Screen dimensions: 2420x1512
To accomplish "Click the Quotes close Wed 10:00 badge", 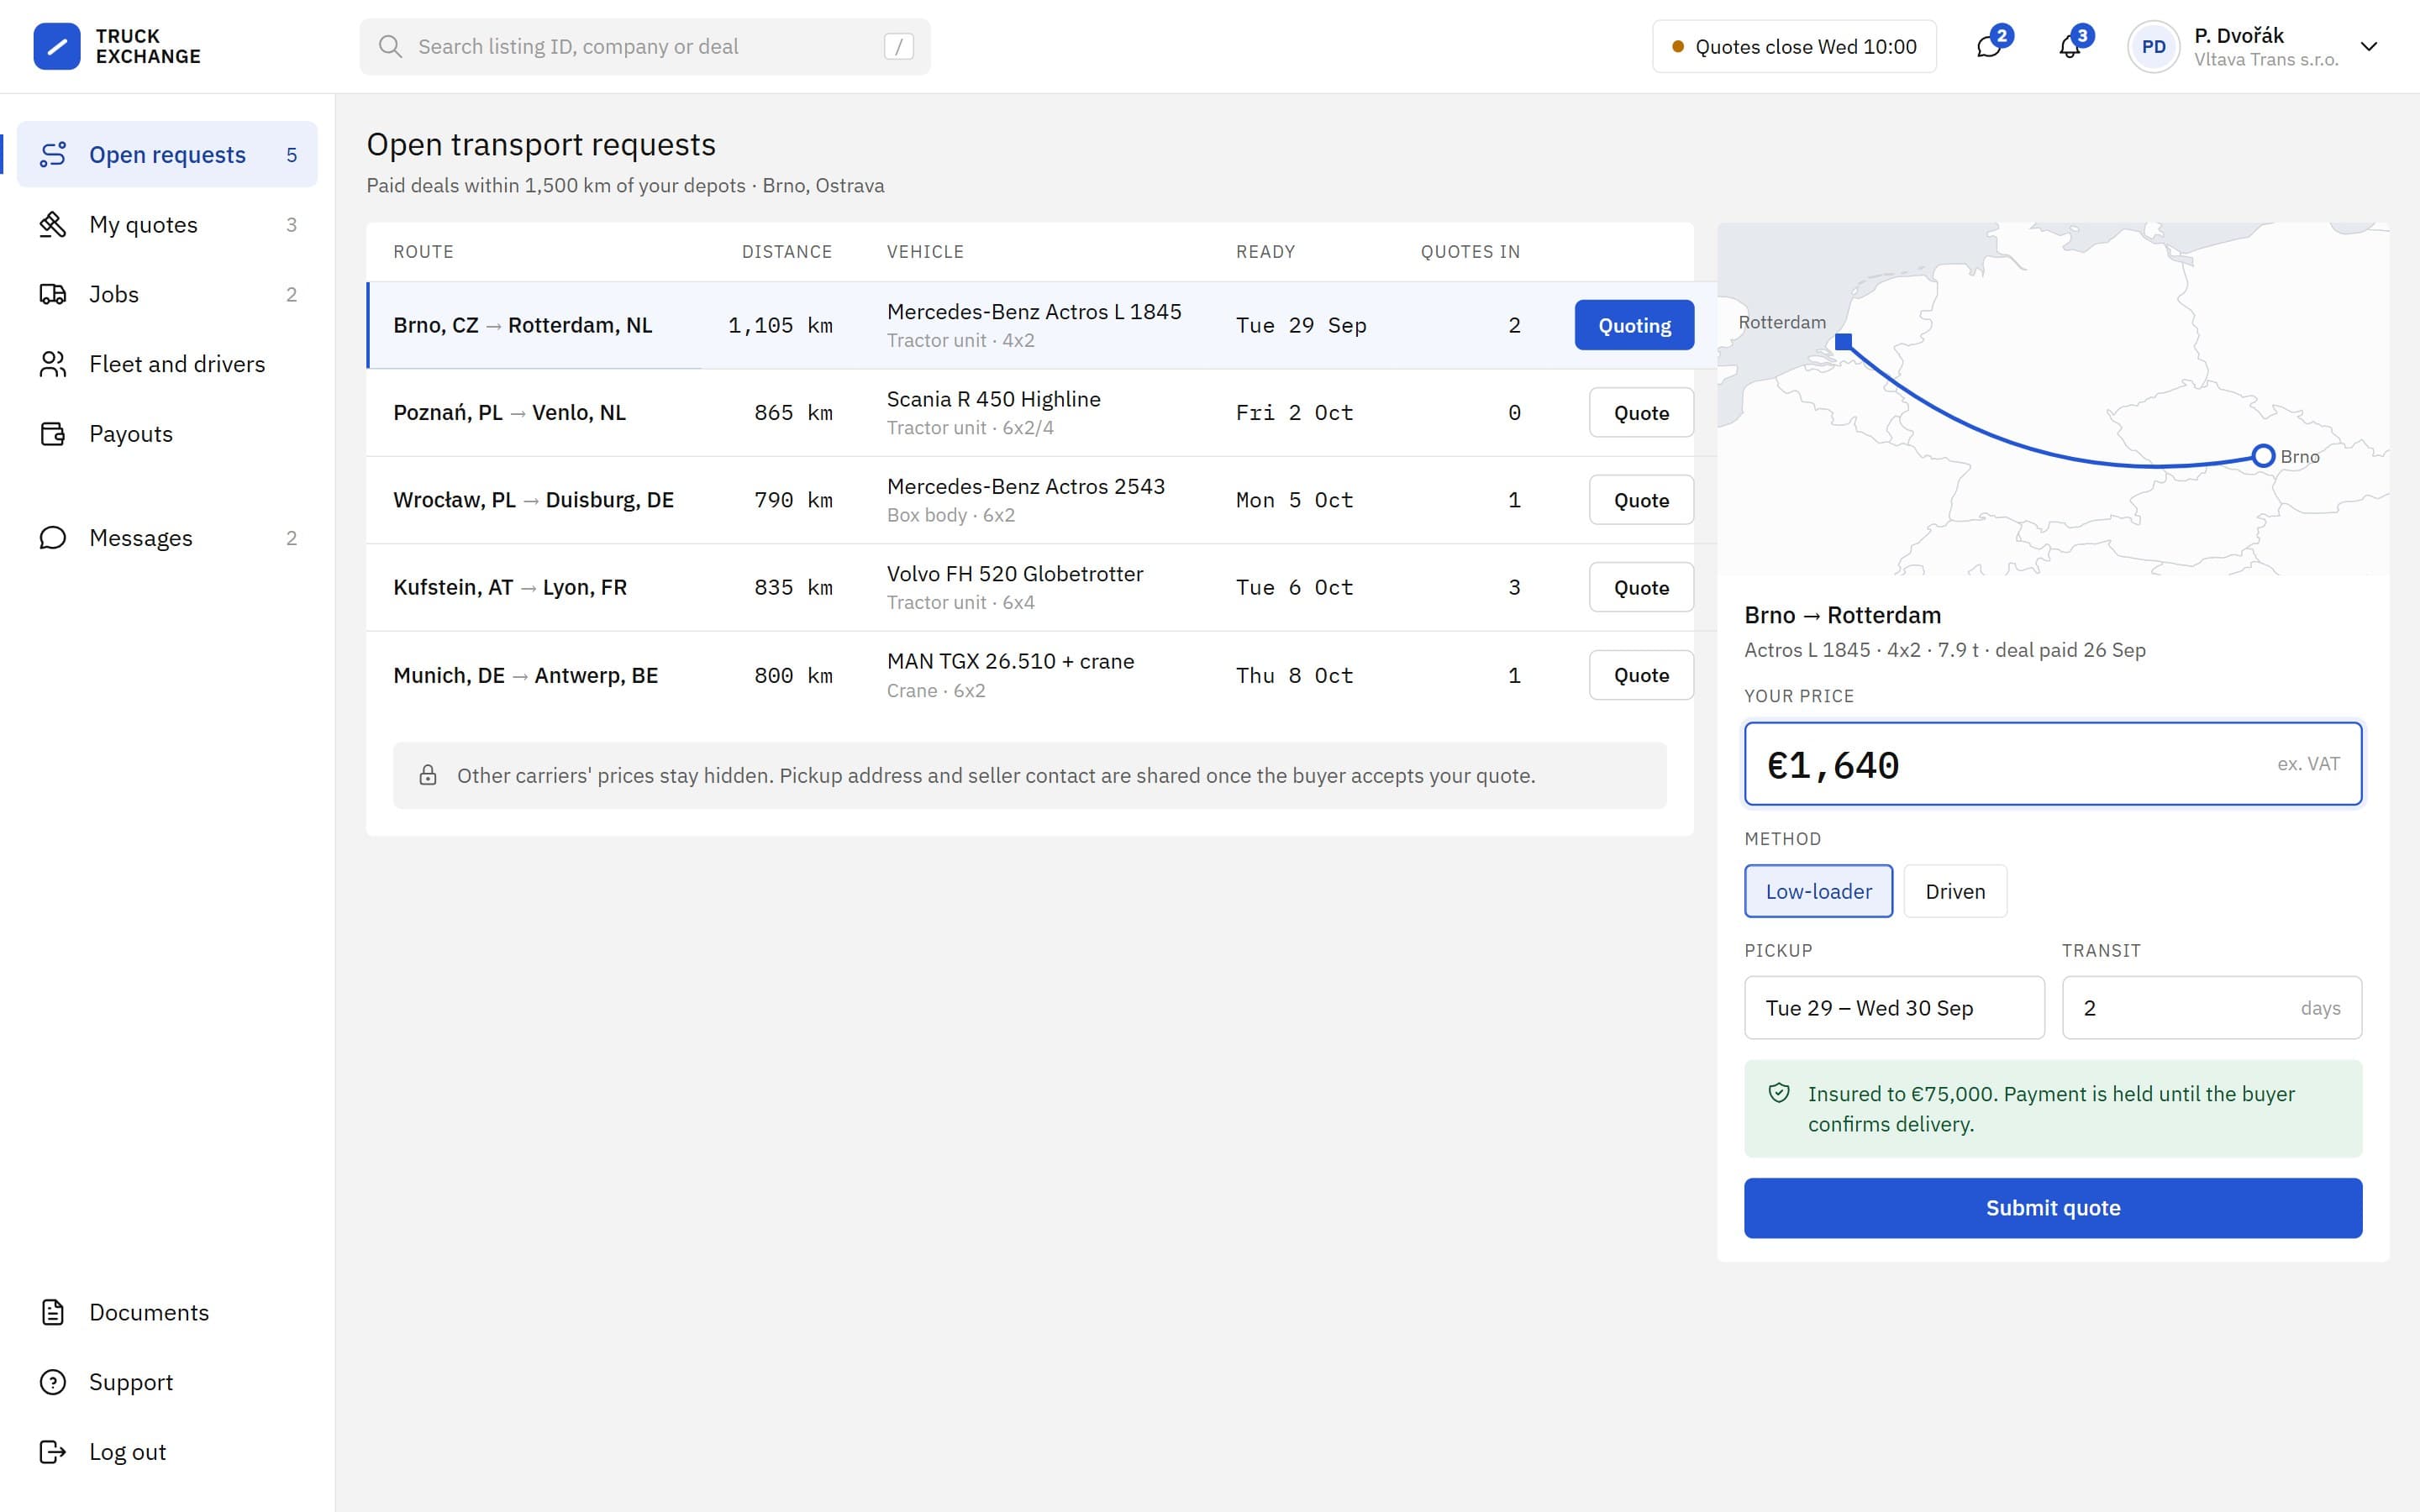I will click(1794, 46).
